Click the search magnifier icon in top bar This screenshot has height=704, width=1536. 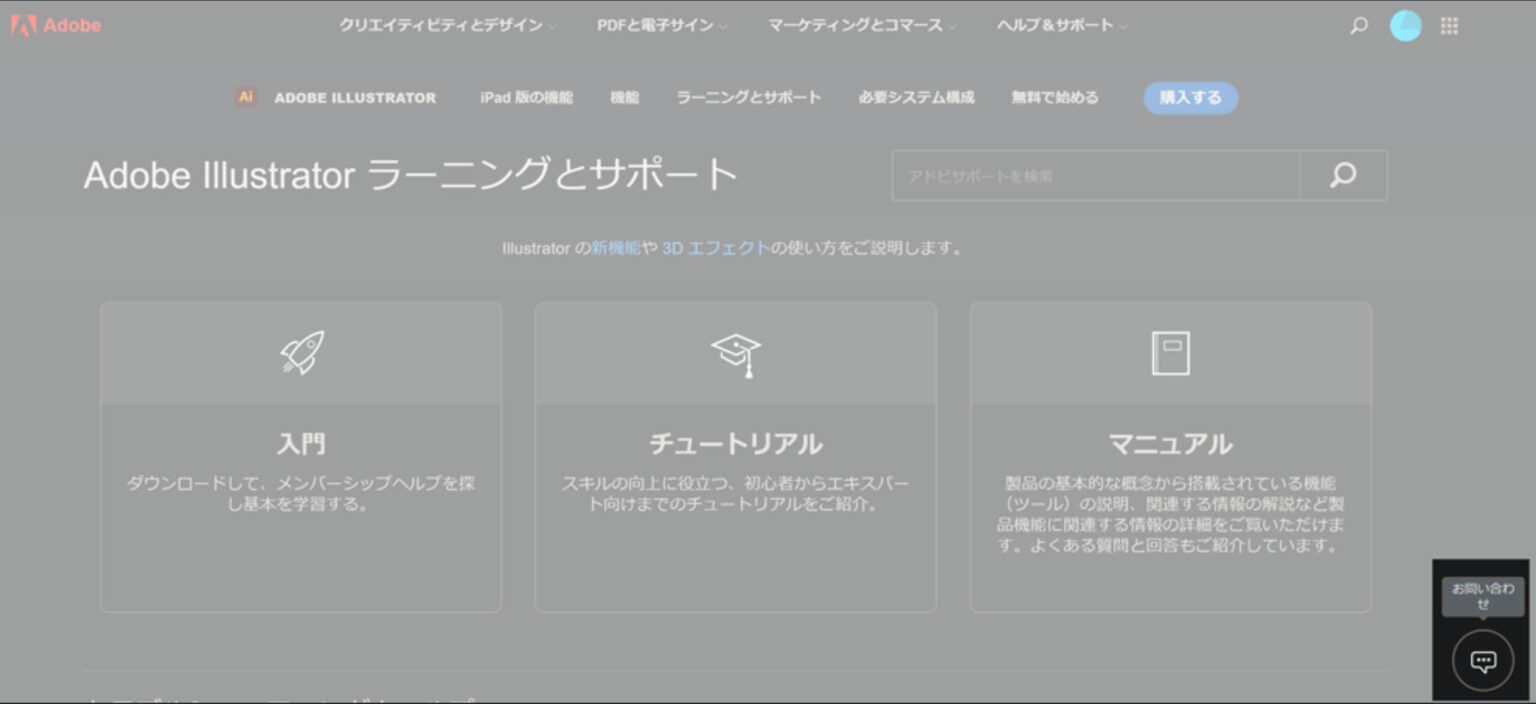1358,26
